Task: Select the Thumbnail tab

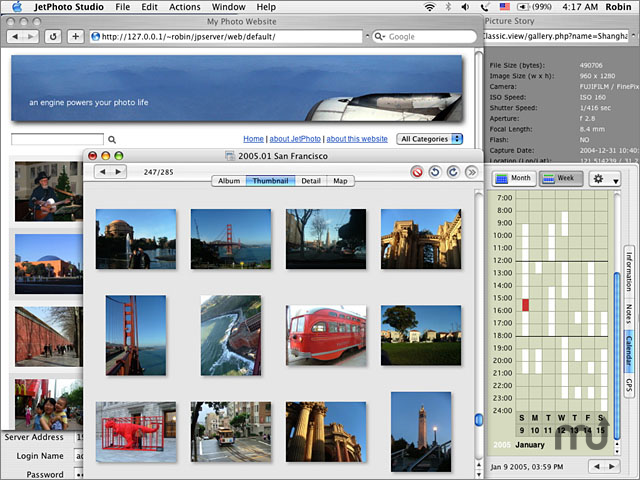Action: 270,181
